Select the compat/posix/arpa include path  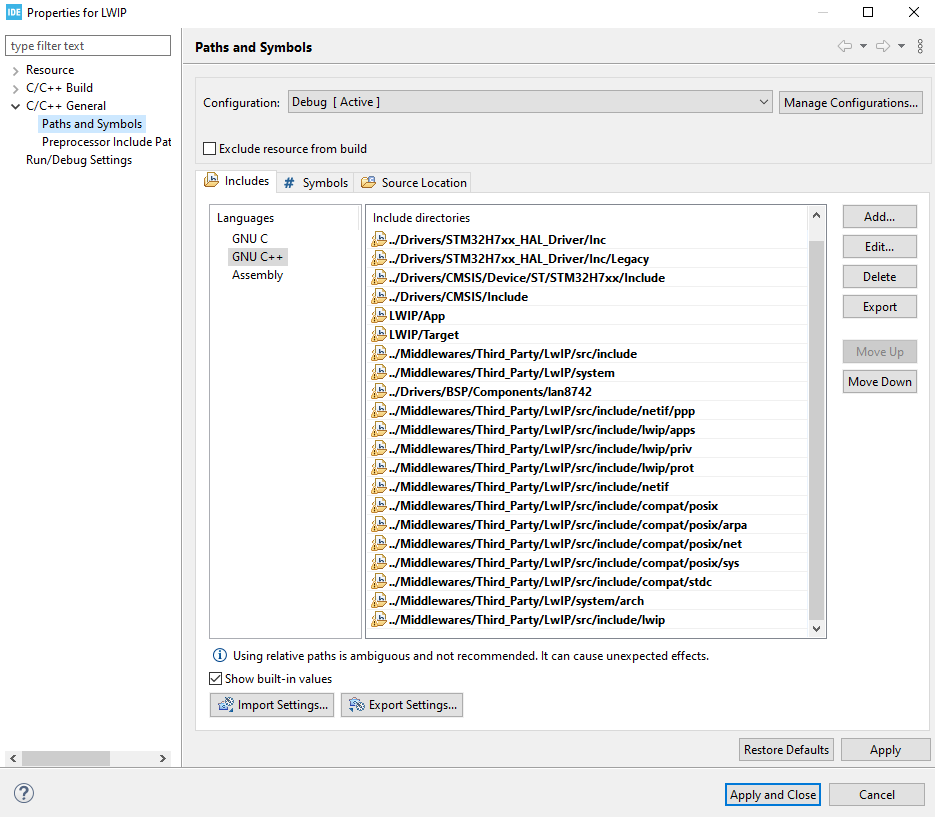click(588, 525)
